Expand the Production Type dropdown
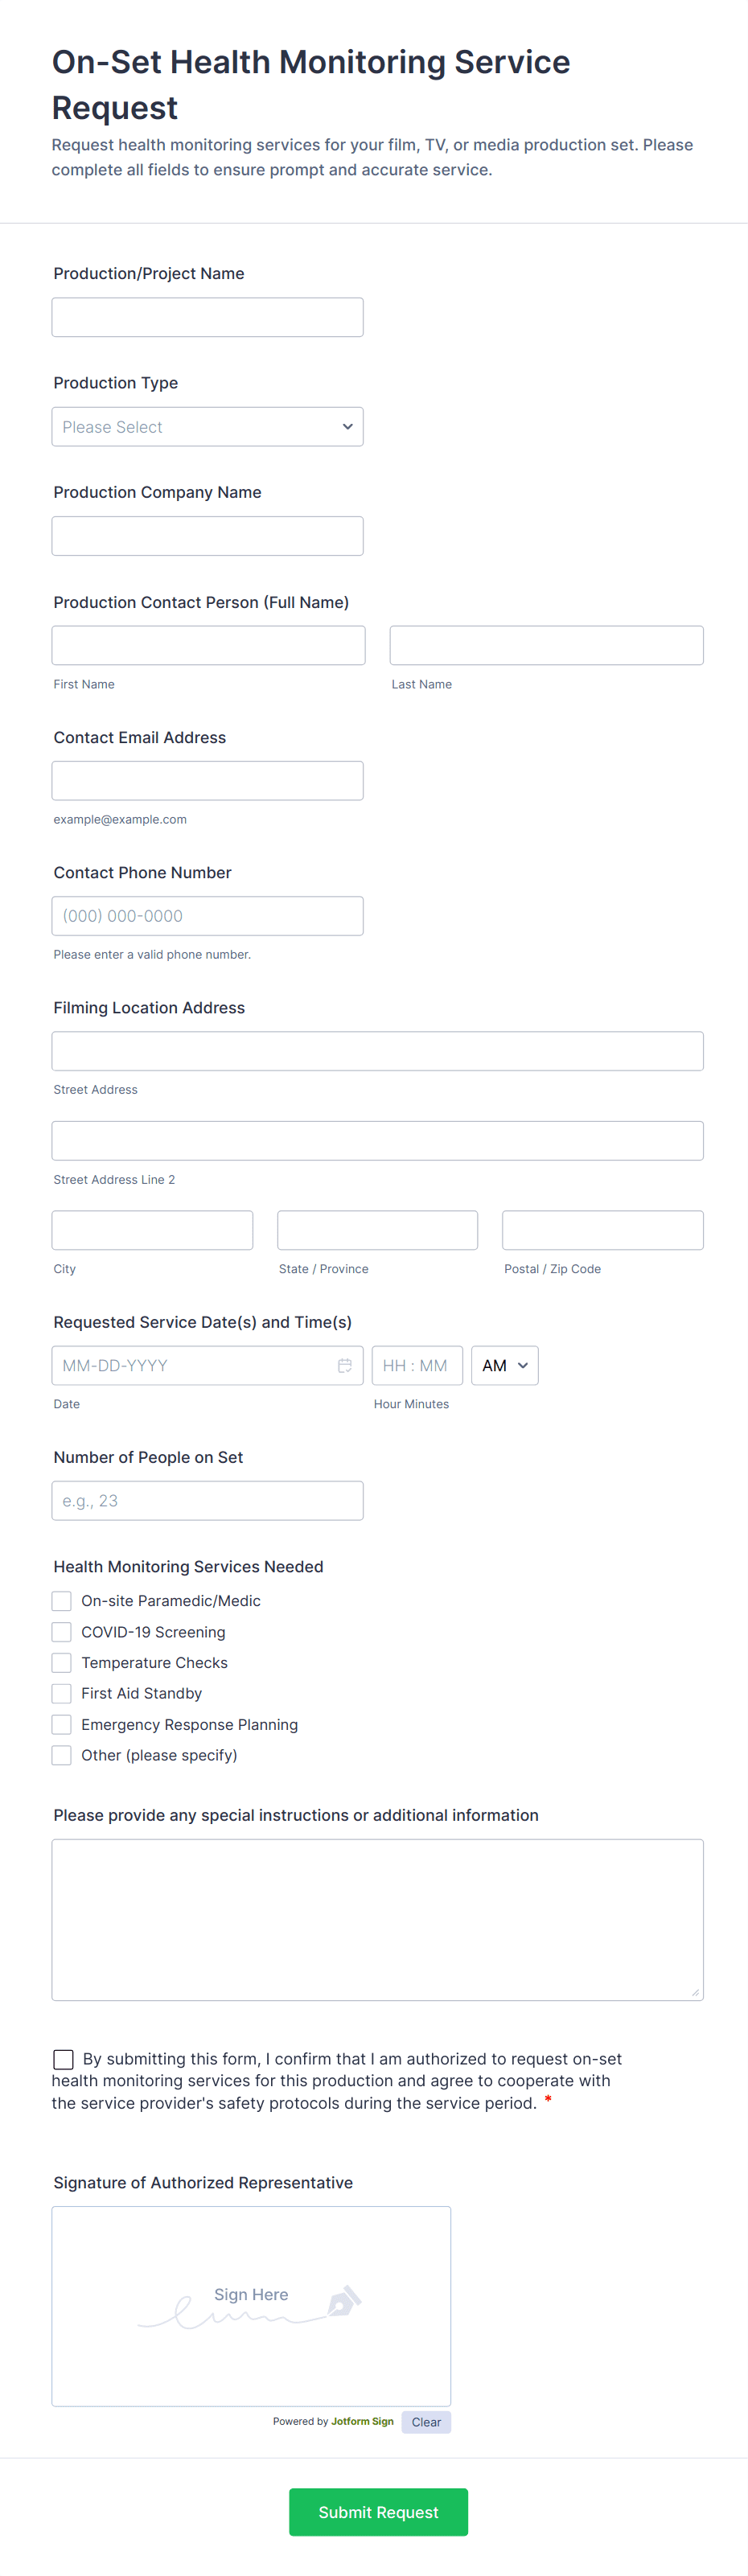 pyautogui.click(x=207, y=427)
